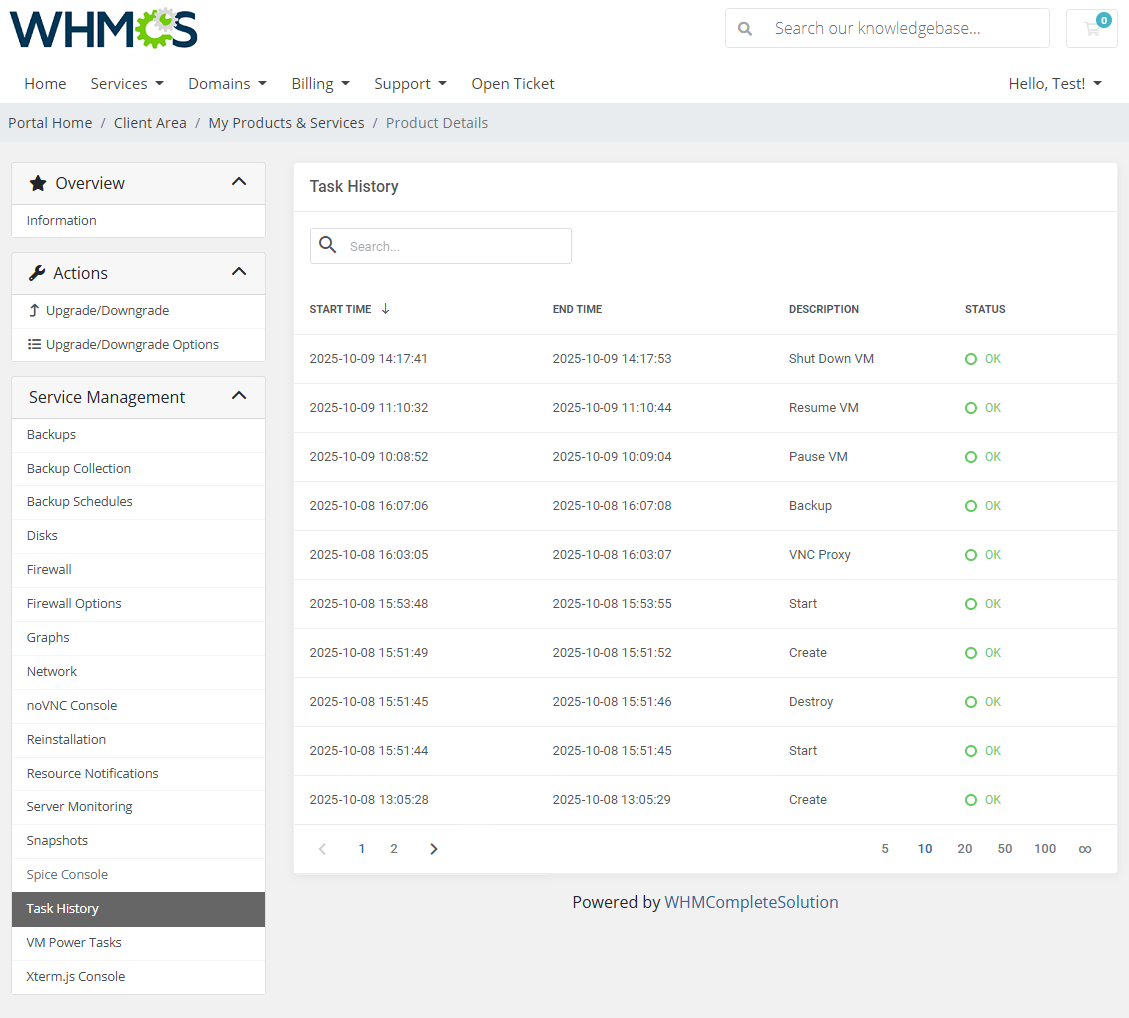Open Backup Schedules page
The image size is (1129, 1018).
tap(138, 501)
